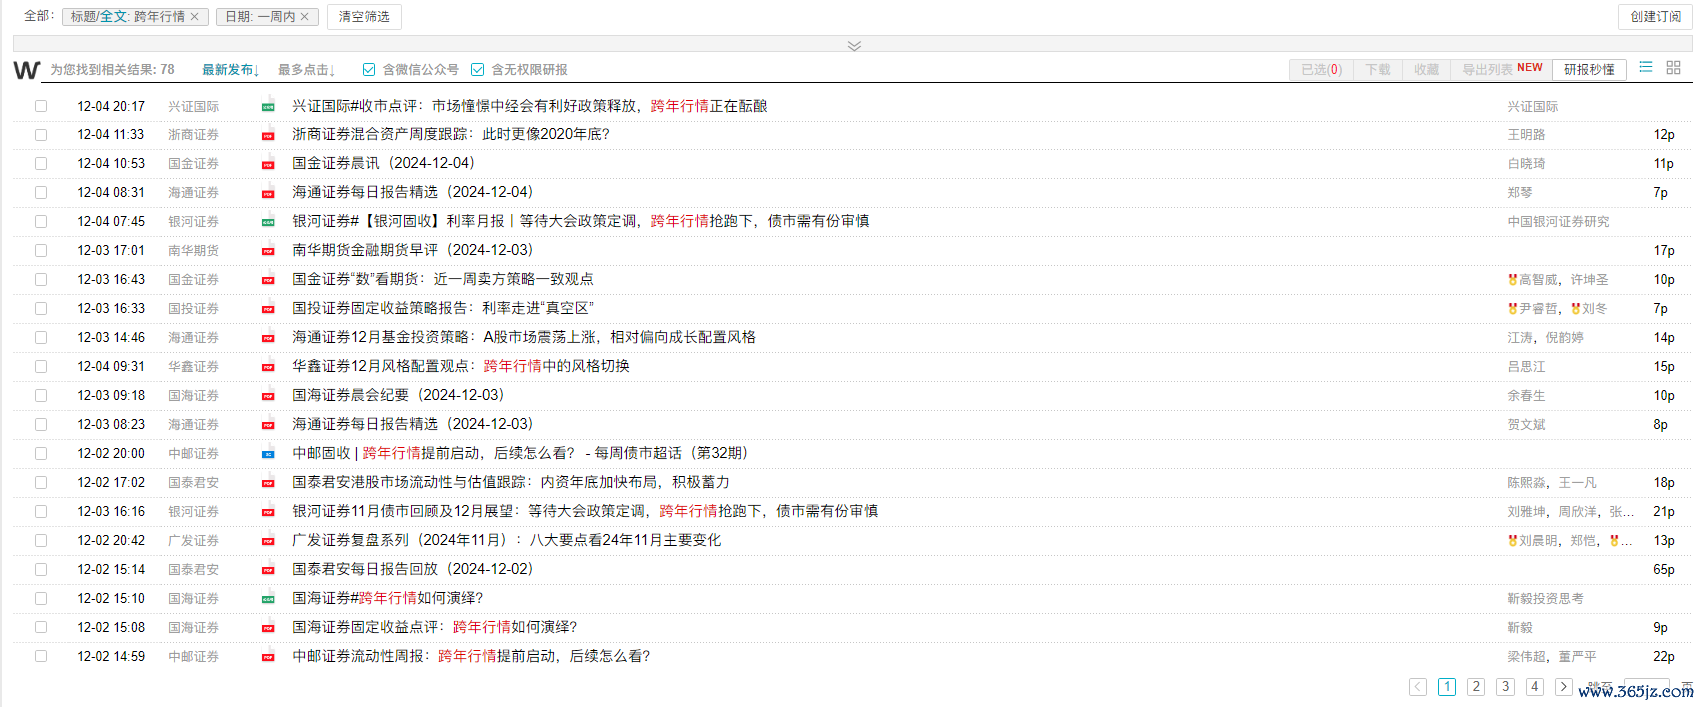Viewport: 1701px width, 707px height.
Task: Open PDF icon for 海通证券每日报告精选 (2024-12-04)
Action: (x=268, y=194)
